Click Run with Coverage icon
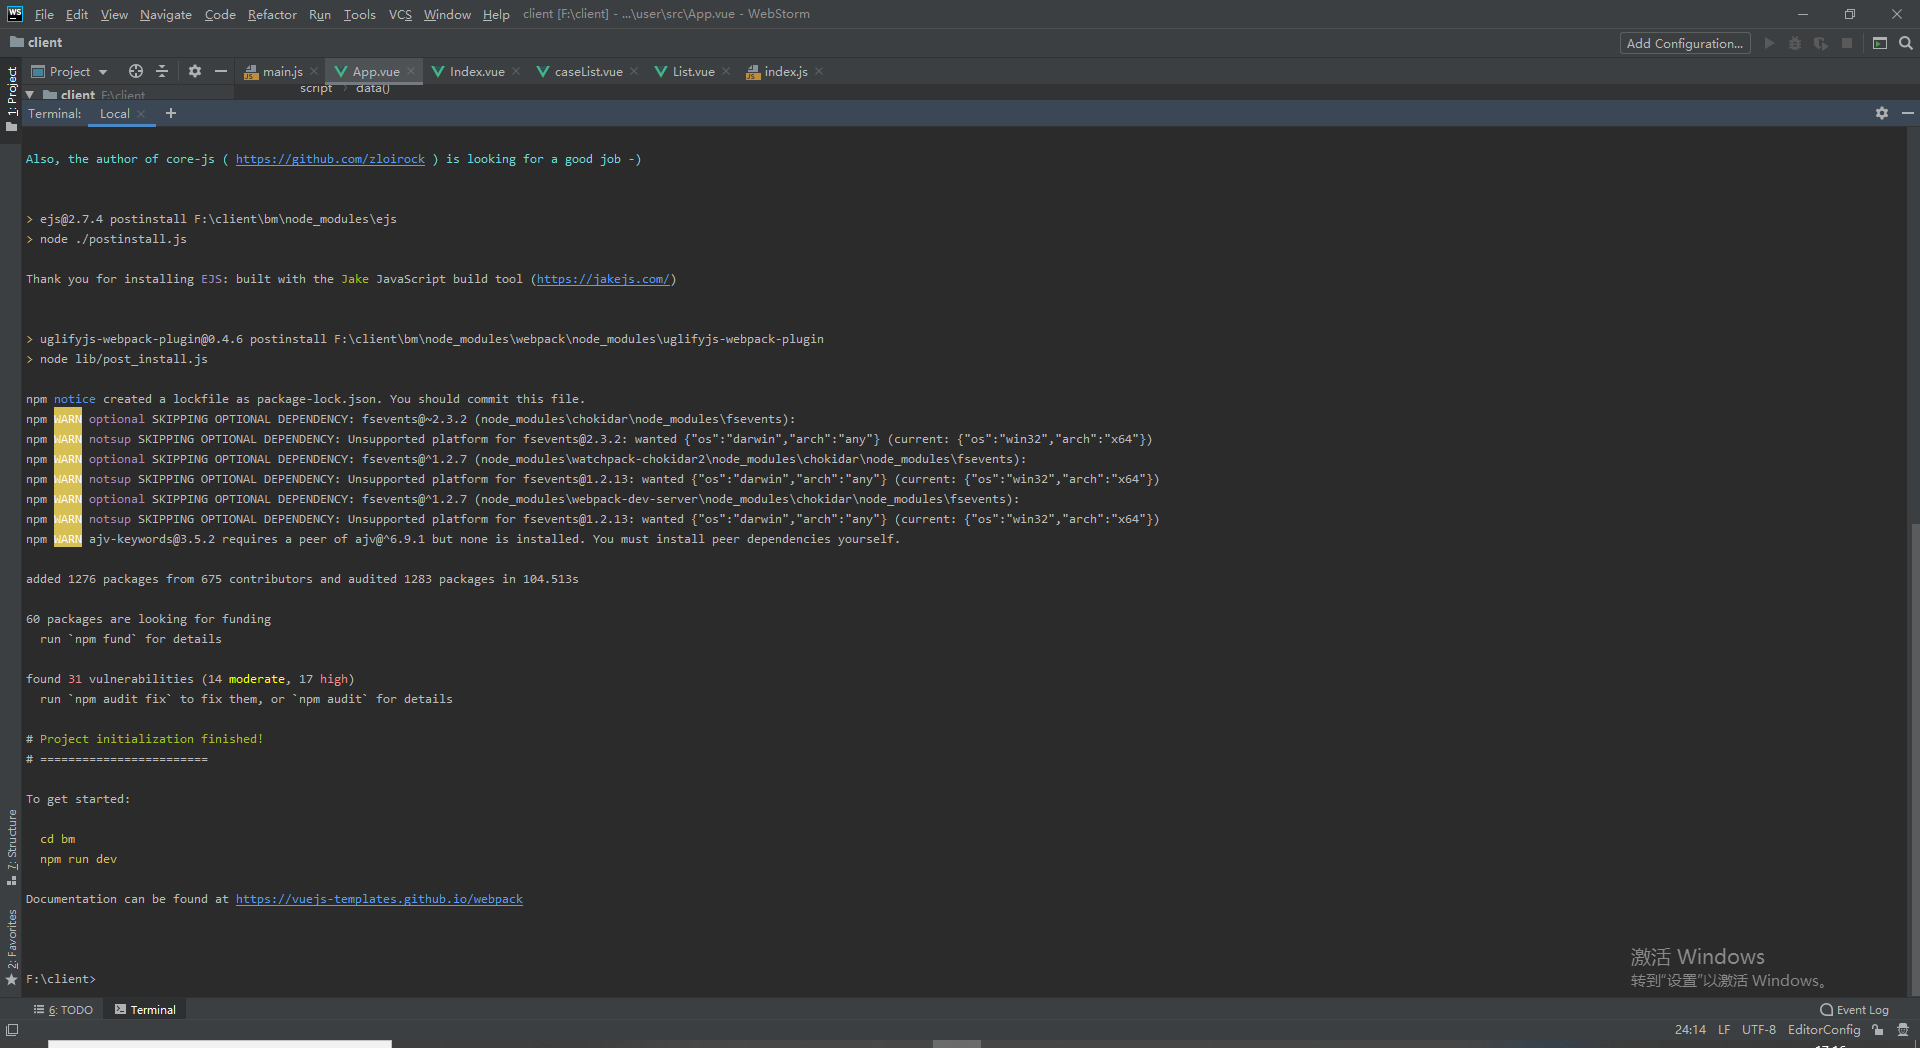1920x1048 pixels. click(x=1821, y=43)
